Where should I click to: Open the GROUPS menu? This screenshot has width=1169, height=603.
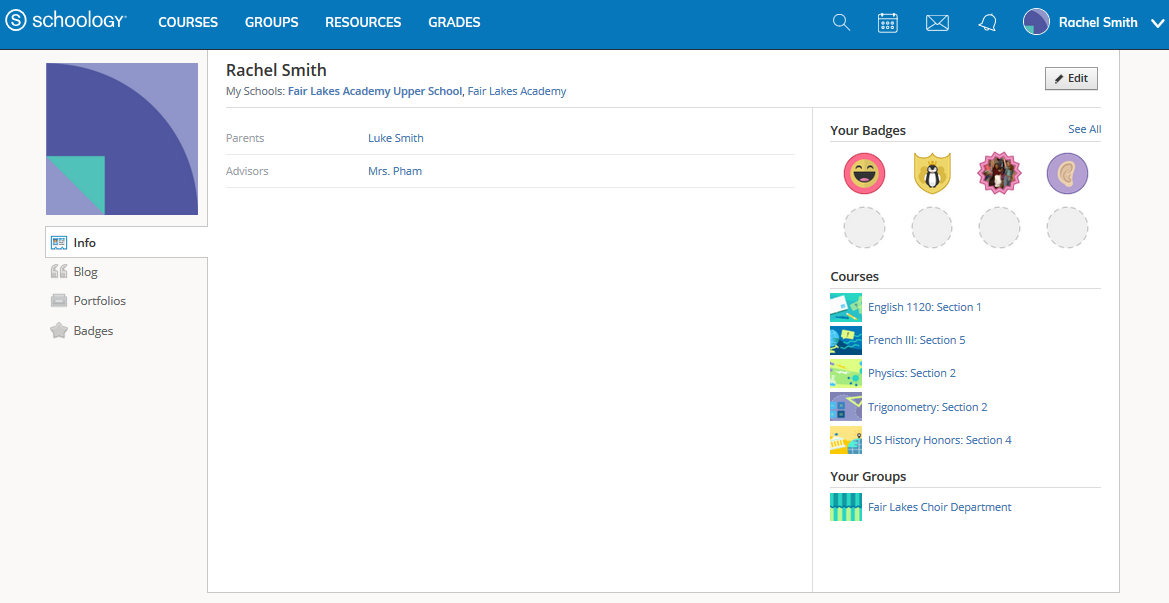coord(271,22)
